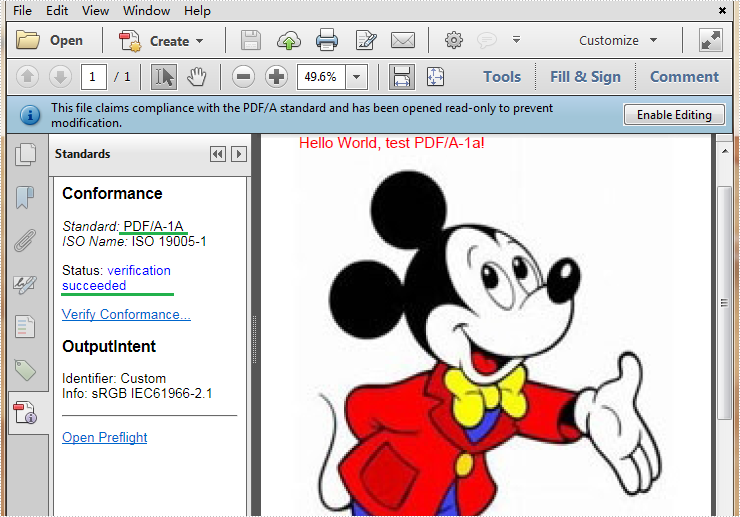Click the Open button label

coord(67,41)
